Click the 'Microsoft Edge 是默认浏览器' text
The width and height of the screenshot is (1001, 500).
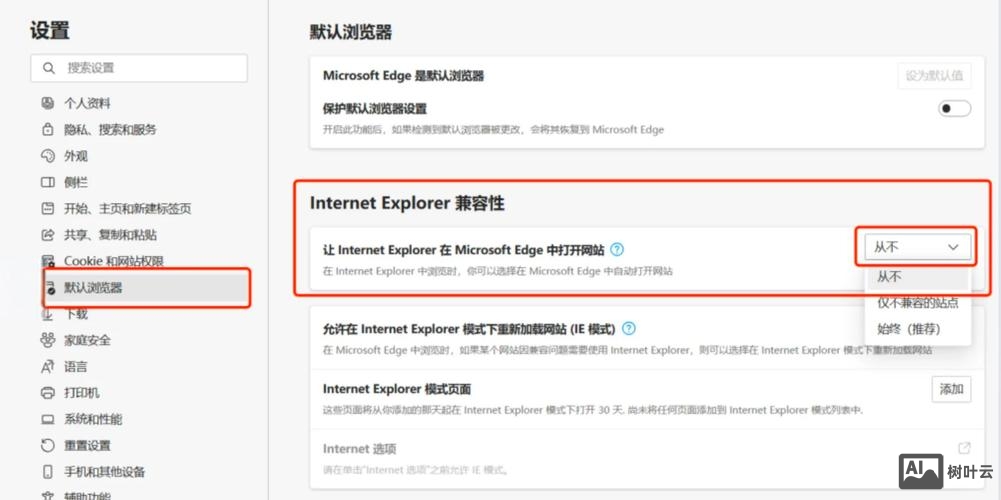[x=403, y=76]
